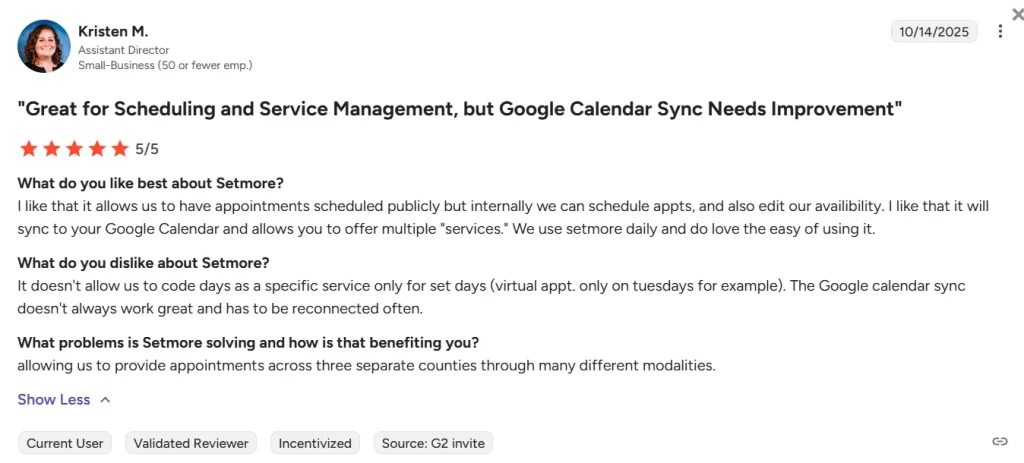Open the three-dot more options menu

click(1000, 32)
